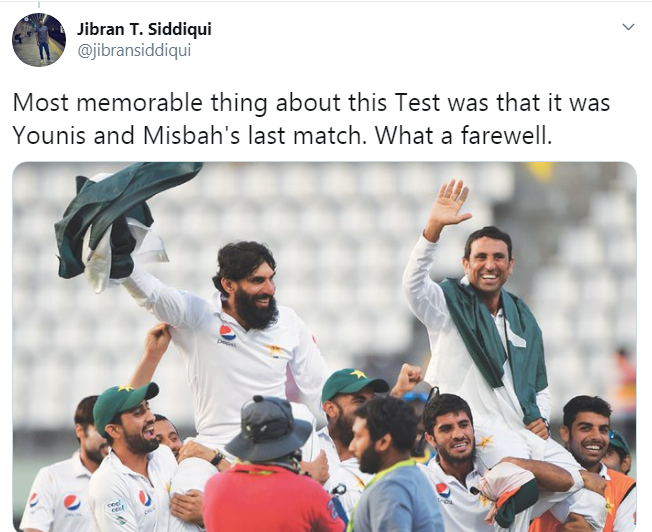This screenshot has width=652, height=532.
Task: Click the Jibran T. Siddiqui display name
Action: tap(144, 29)
